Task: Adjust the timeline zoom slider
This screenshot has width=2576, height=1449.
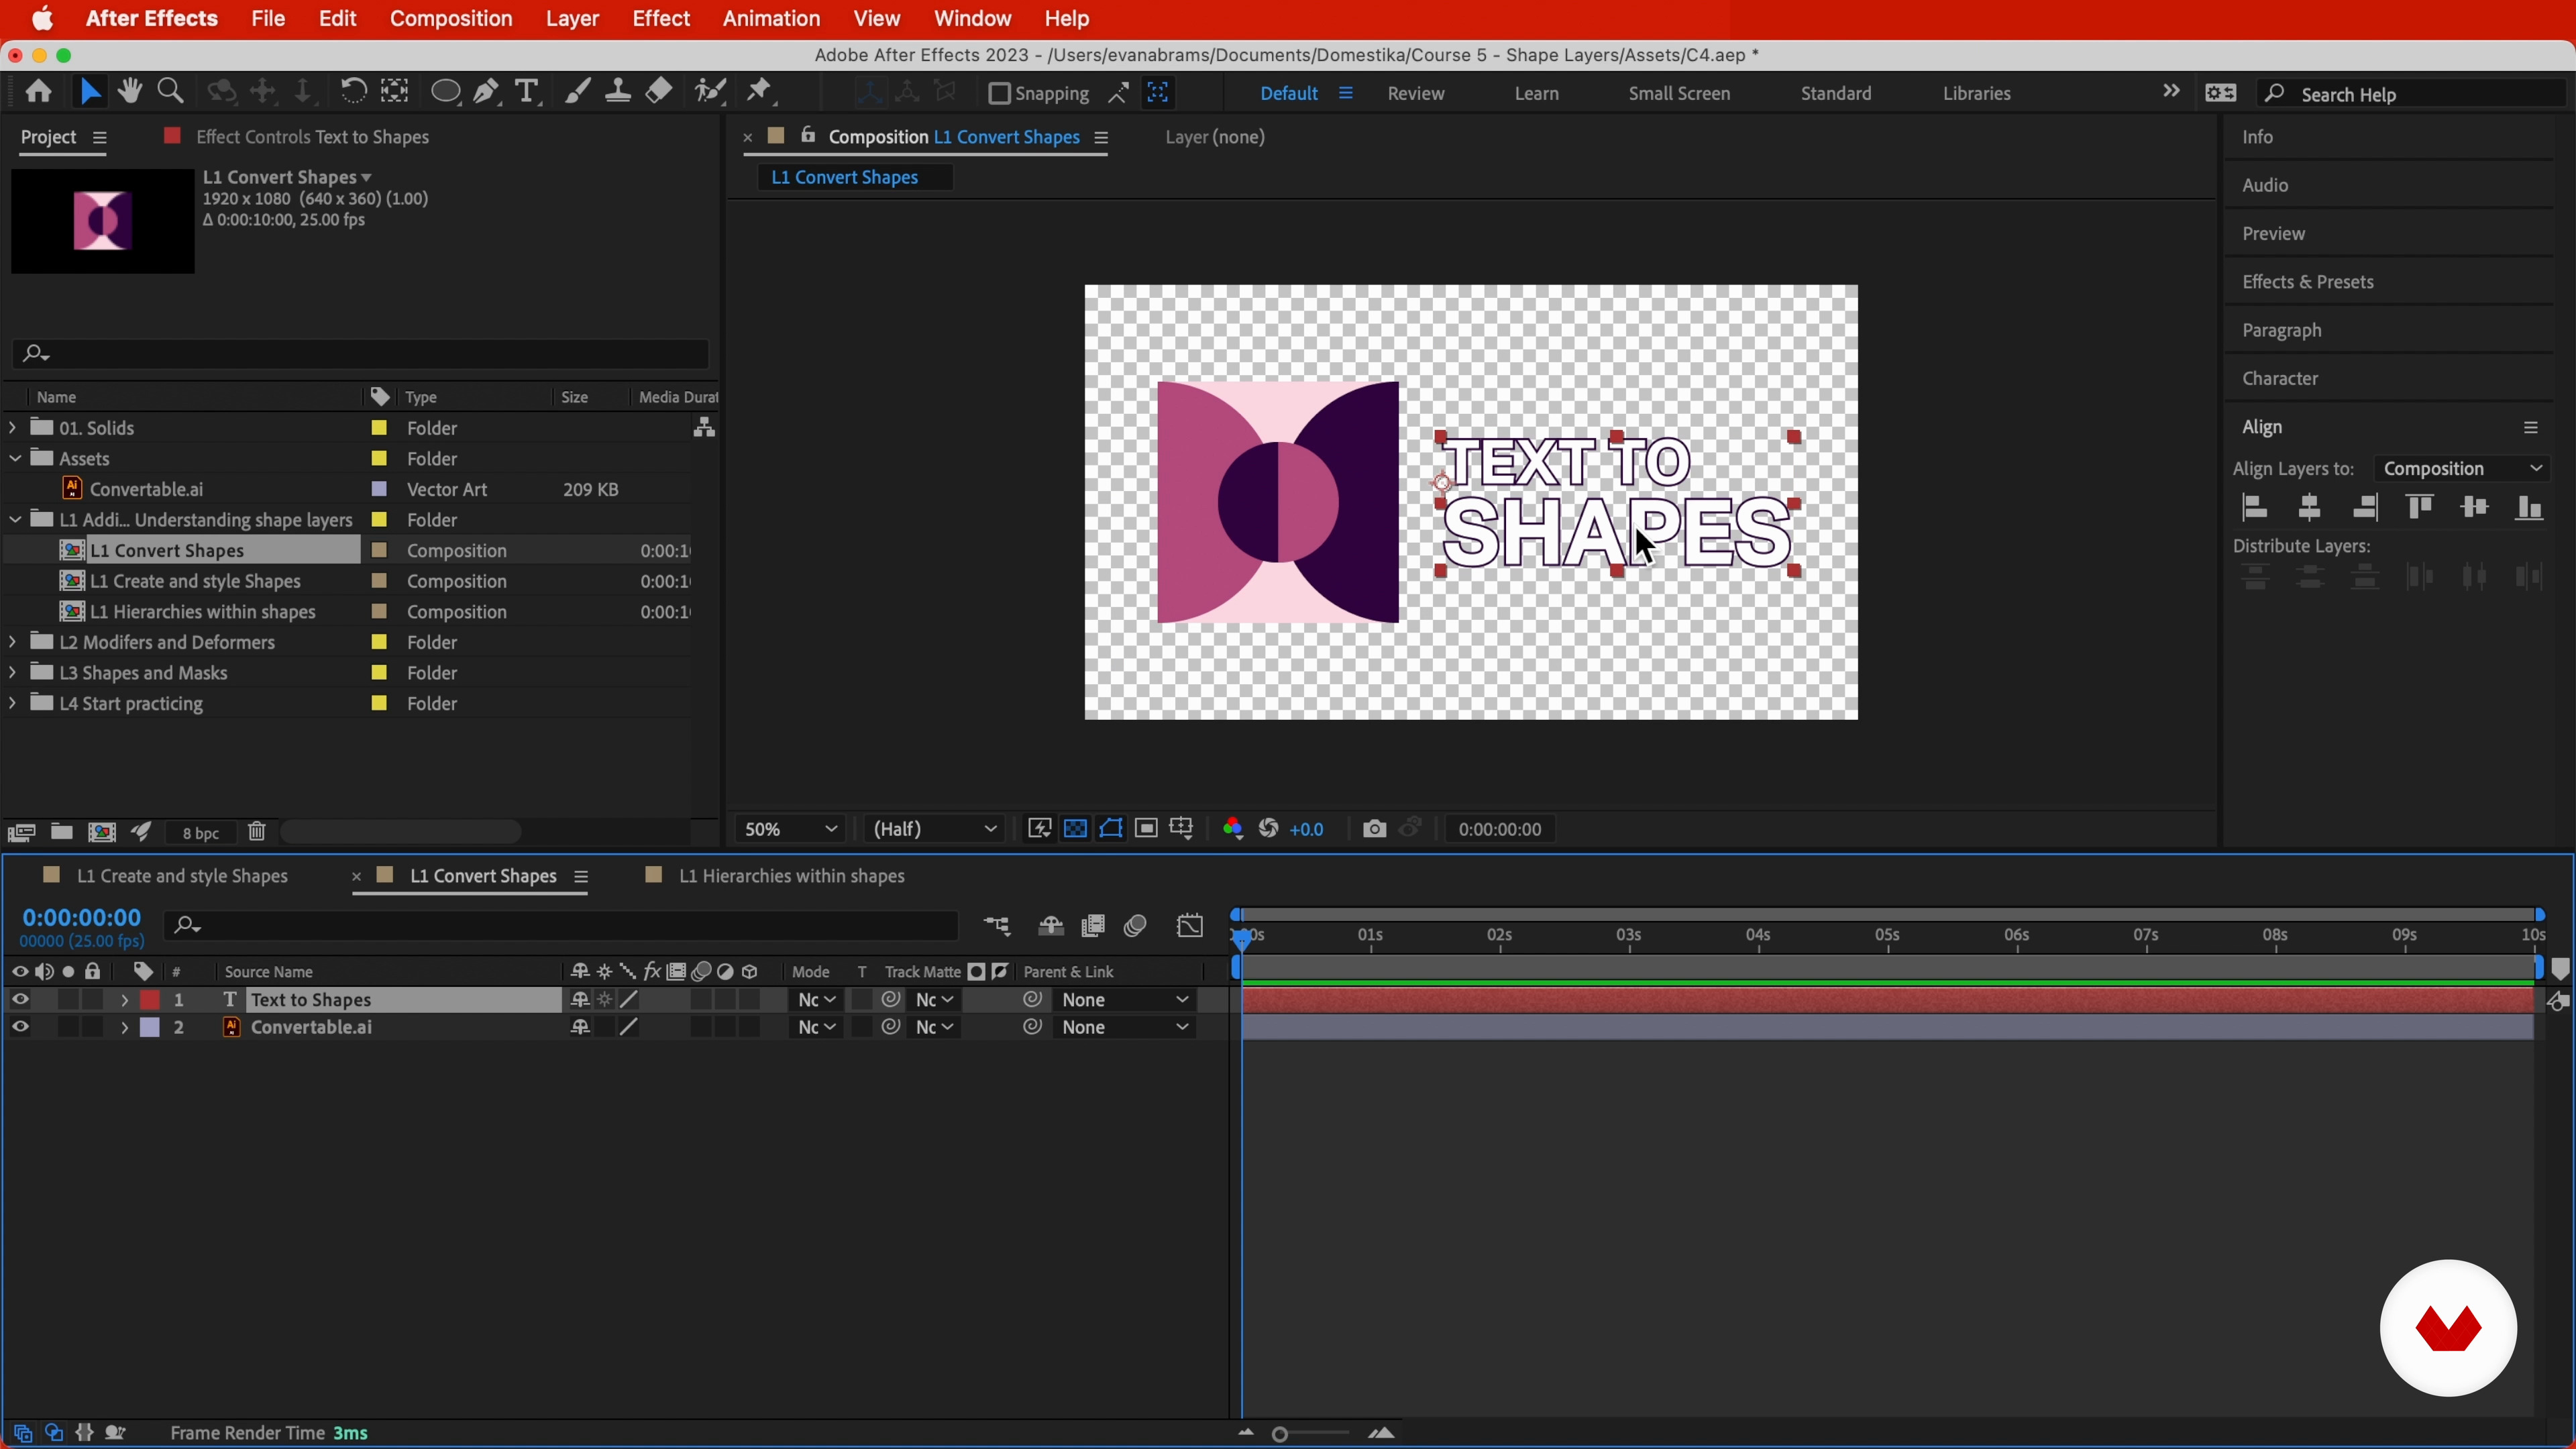Action: coord(1280,1434)
